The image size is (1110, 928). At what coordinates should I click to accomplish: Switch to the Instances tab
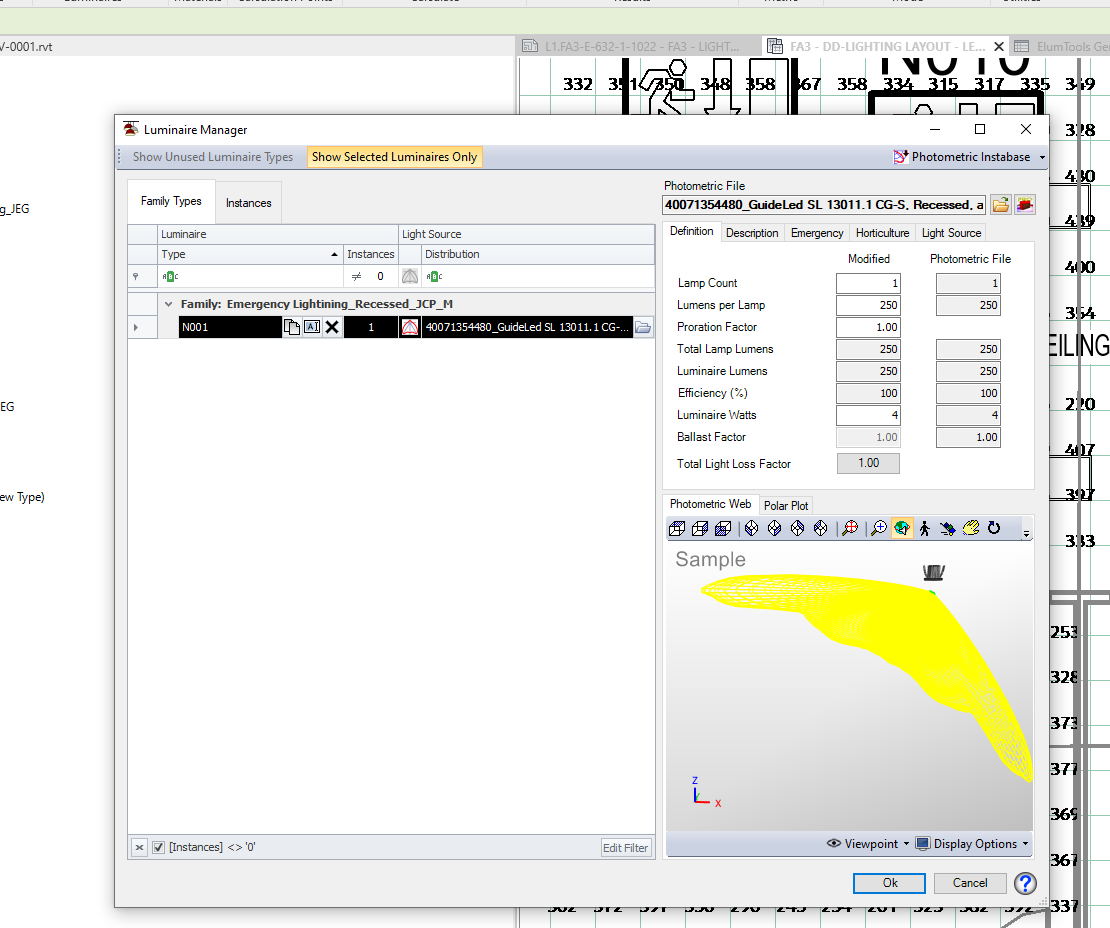coord(248,202)
